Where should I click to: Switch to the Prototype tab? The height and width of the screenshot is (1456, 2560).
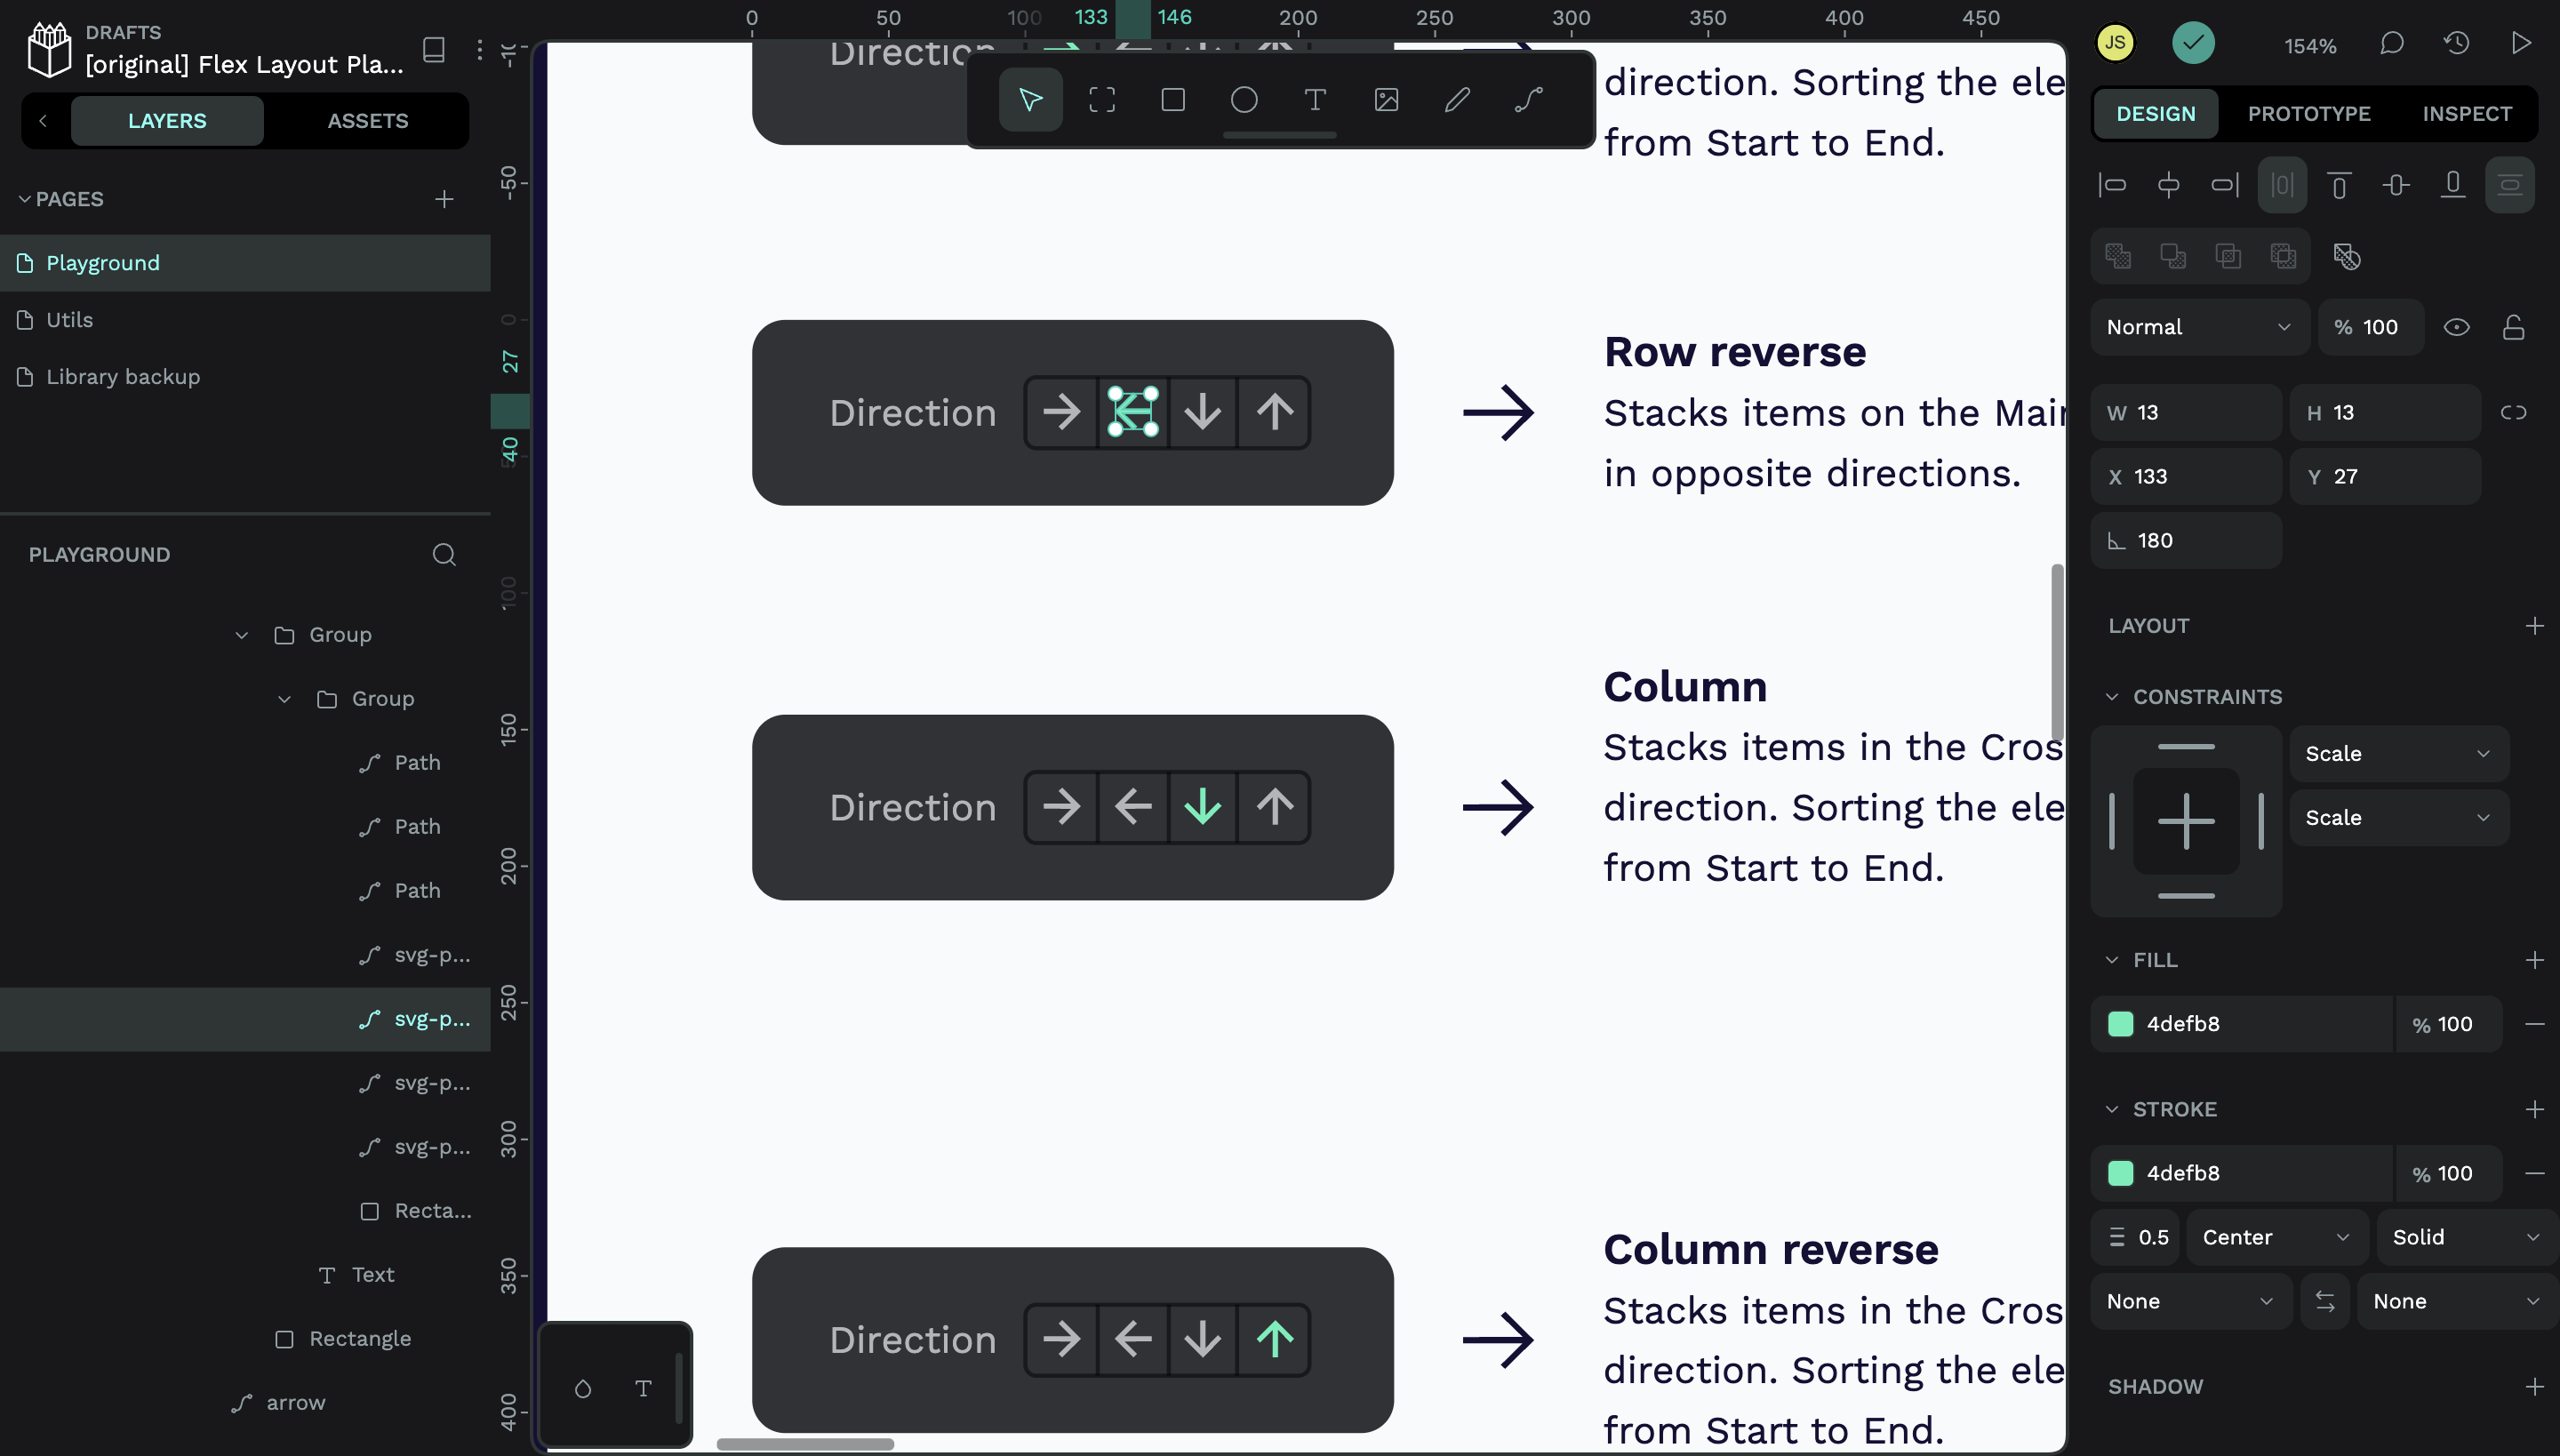coord(2310,113)
